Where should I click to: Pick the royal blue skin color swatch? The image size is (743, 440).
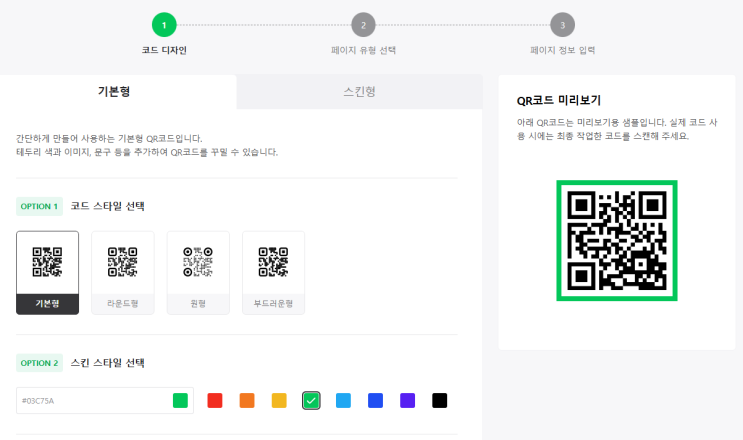pyautogui.click(x=375, y=401)
